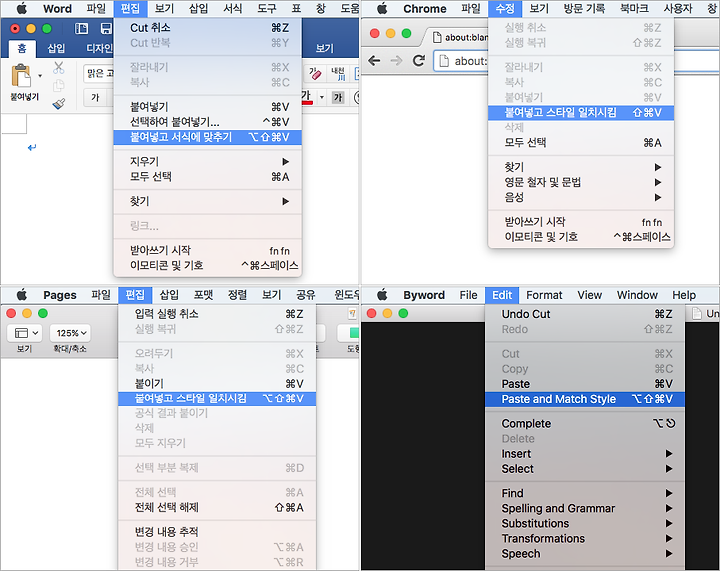Click the Word sidebar layout icon

(x=81, y=29)
